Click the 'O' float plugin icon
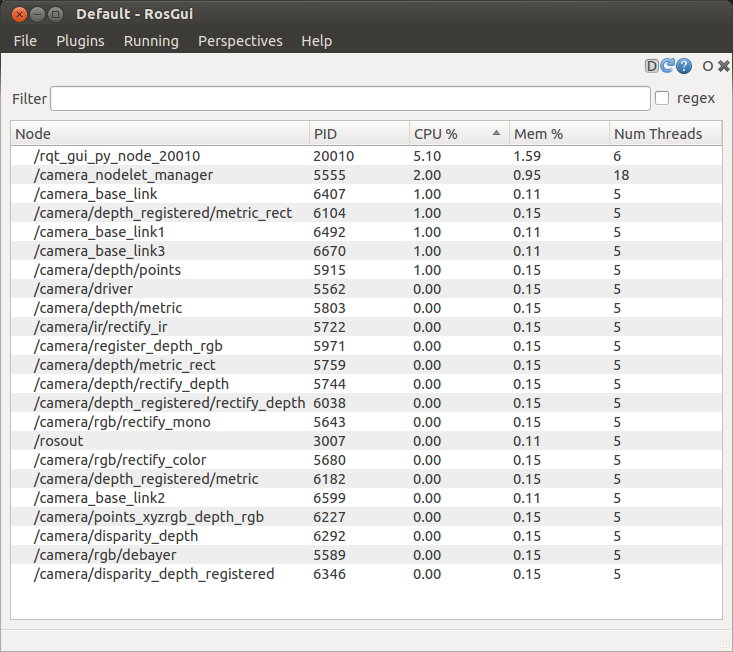Viewport: 733px width, 652px height. point(708,67)
